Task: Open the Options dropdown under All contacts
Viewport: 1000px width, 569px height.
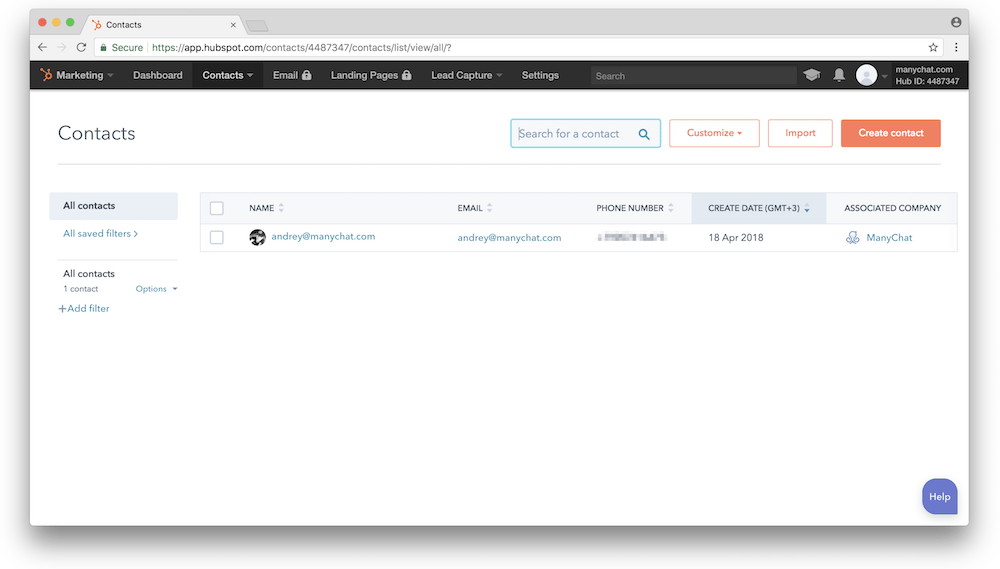Action: (x=156, y=289)
